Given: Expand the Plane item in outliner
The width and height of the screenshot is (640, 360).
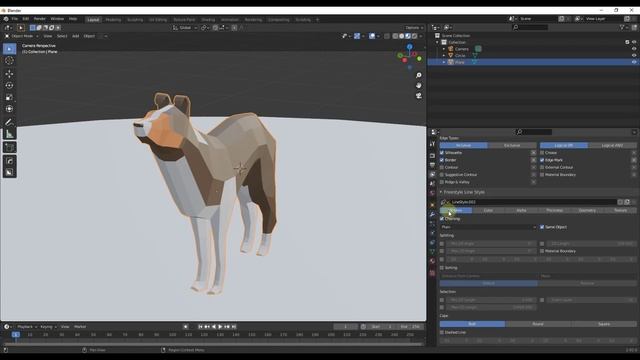Looking at the screenshot, I should click(444, 62).
